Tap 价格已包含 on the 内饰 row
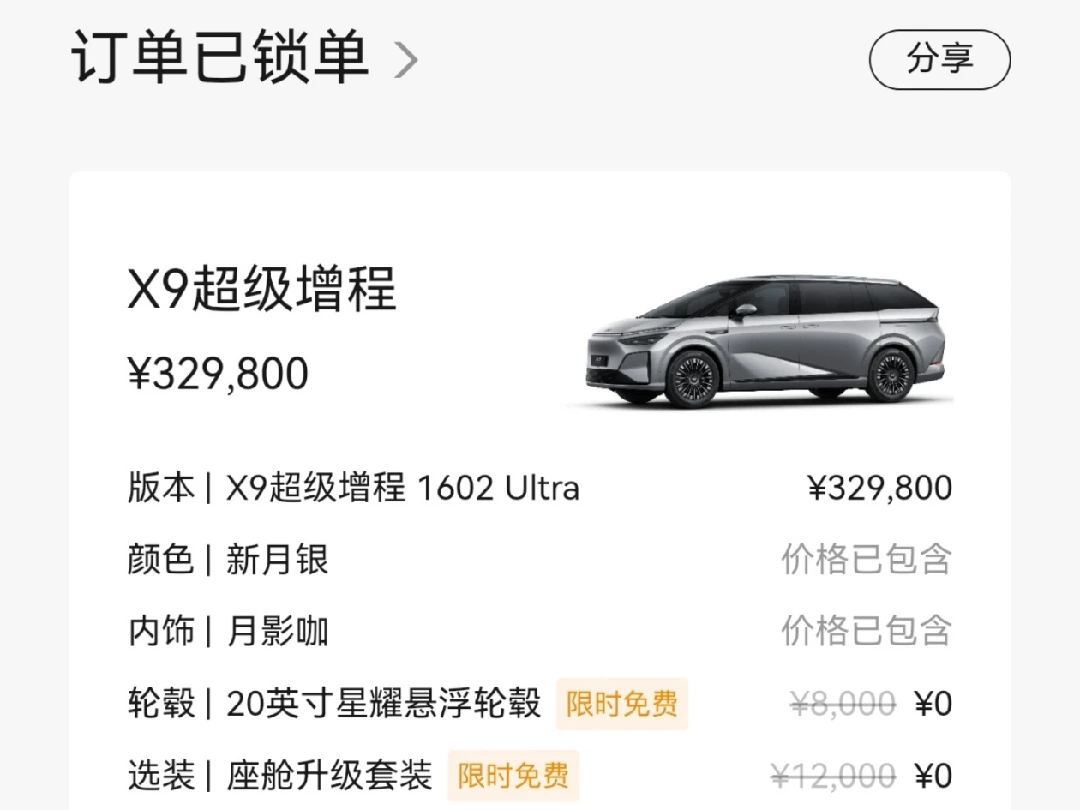This screenshot has width=1080, height=810. pyautogui.click(x=866, y=632)
